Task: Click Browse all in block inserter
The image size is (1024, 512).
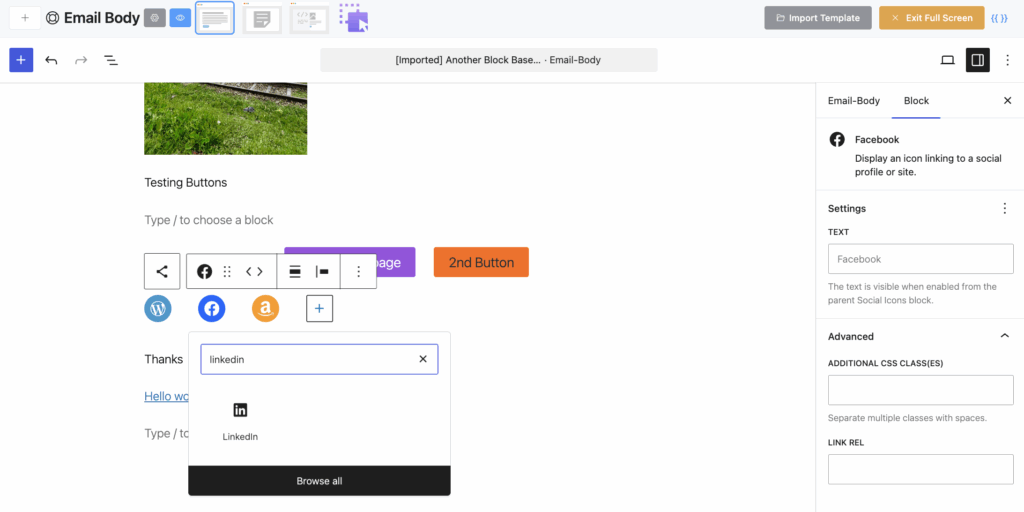Action: (319, 481)
